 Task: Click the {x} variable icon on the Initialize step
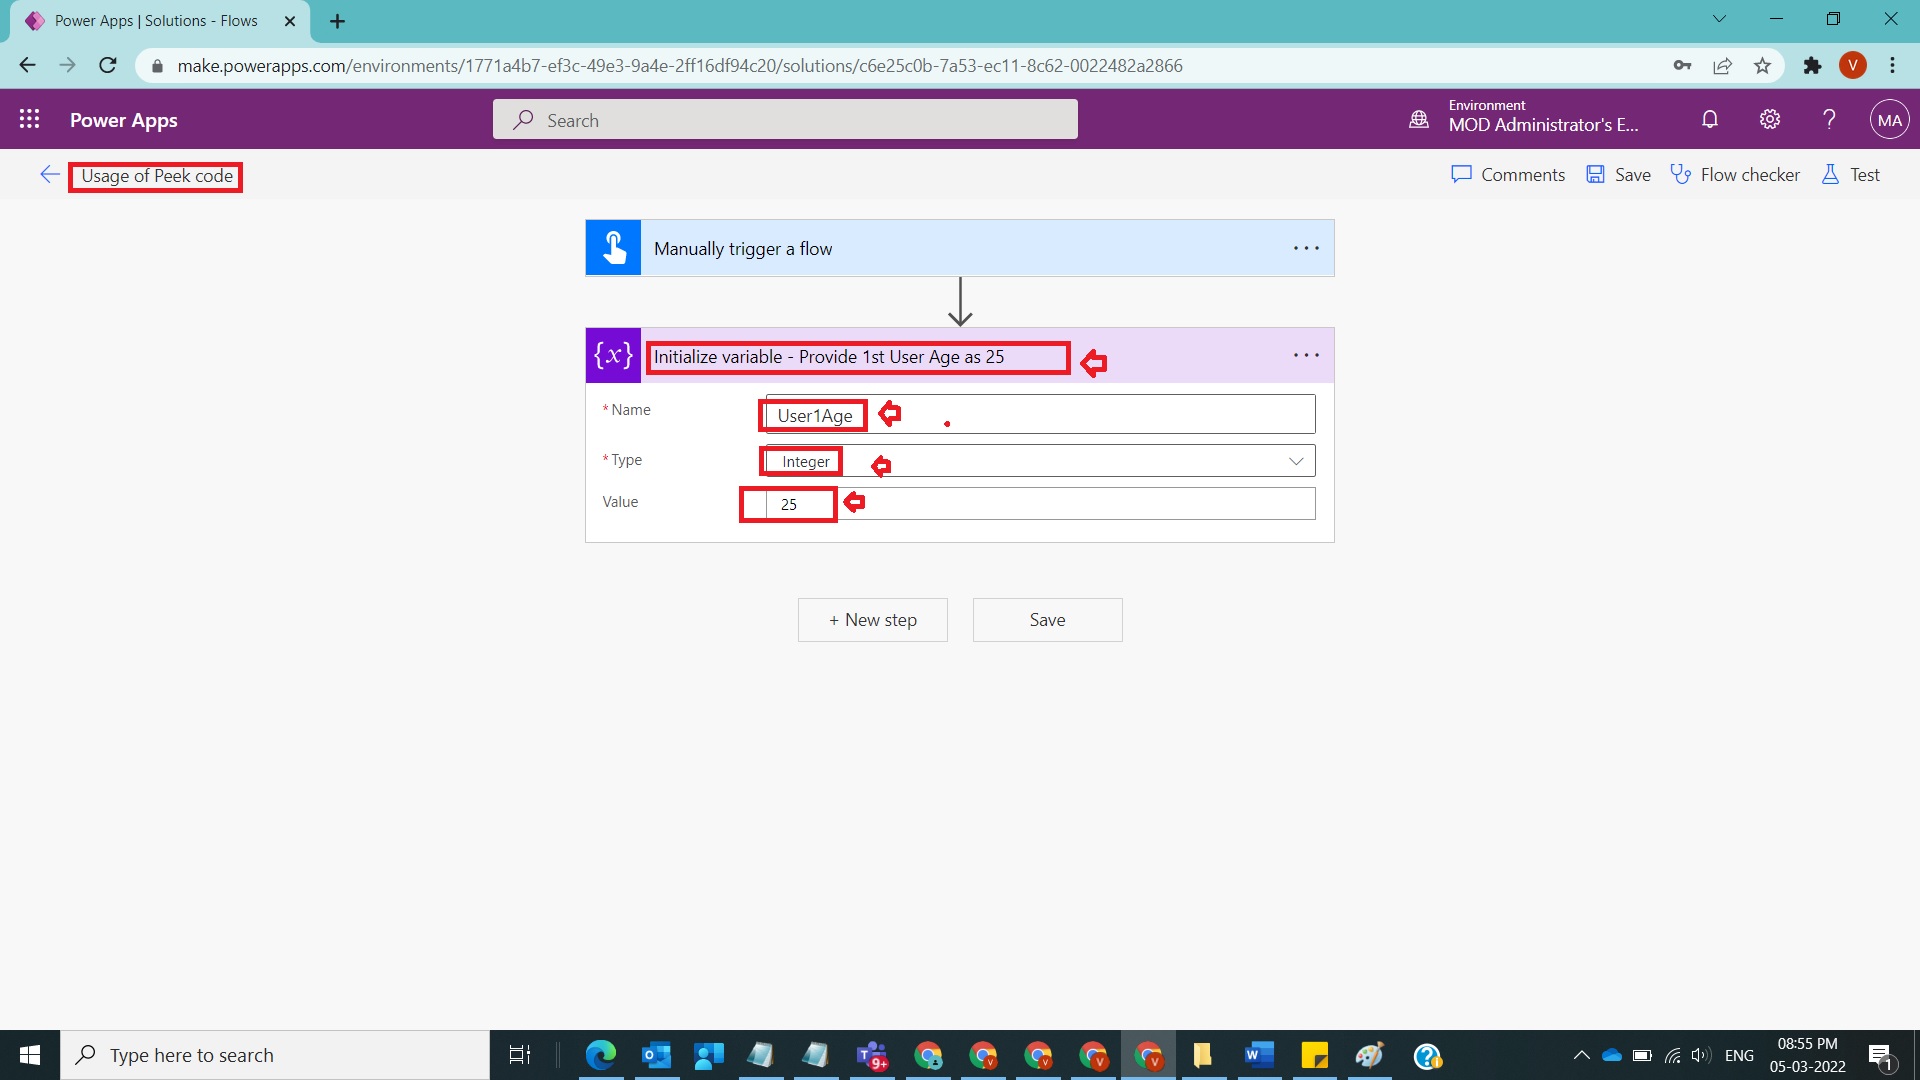[x=613, y=355]
